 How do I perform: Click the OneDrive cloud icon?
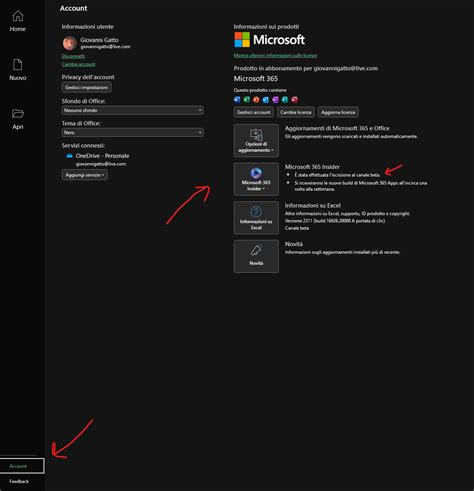69,156
